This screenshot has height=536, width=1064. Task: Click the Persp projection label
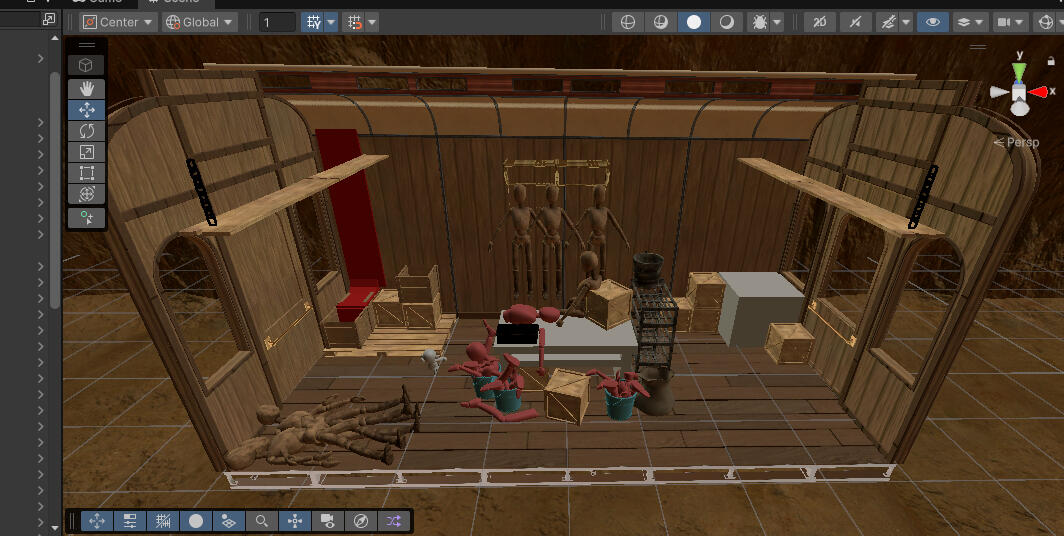point(1019,143)
